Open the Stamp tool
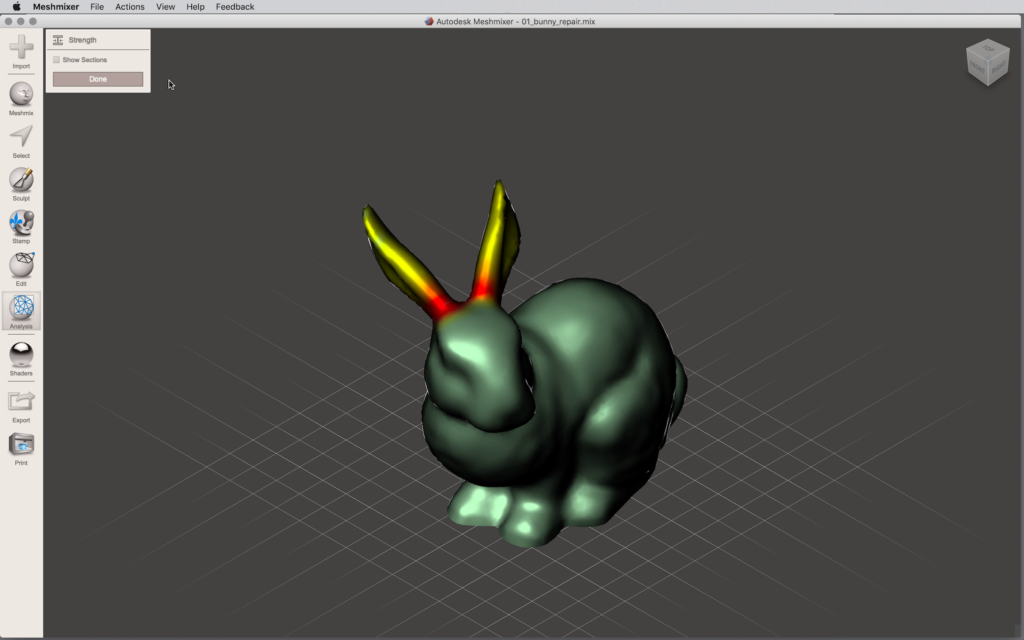The height and width of the screenshot is (640, 1024). [x=21, y=223]
